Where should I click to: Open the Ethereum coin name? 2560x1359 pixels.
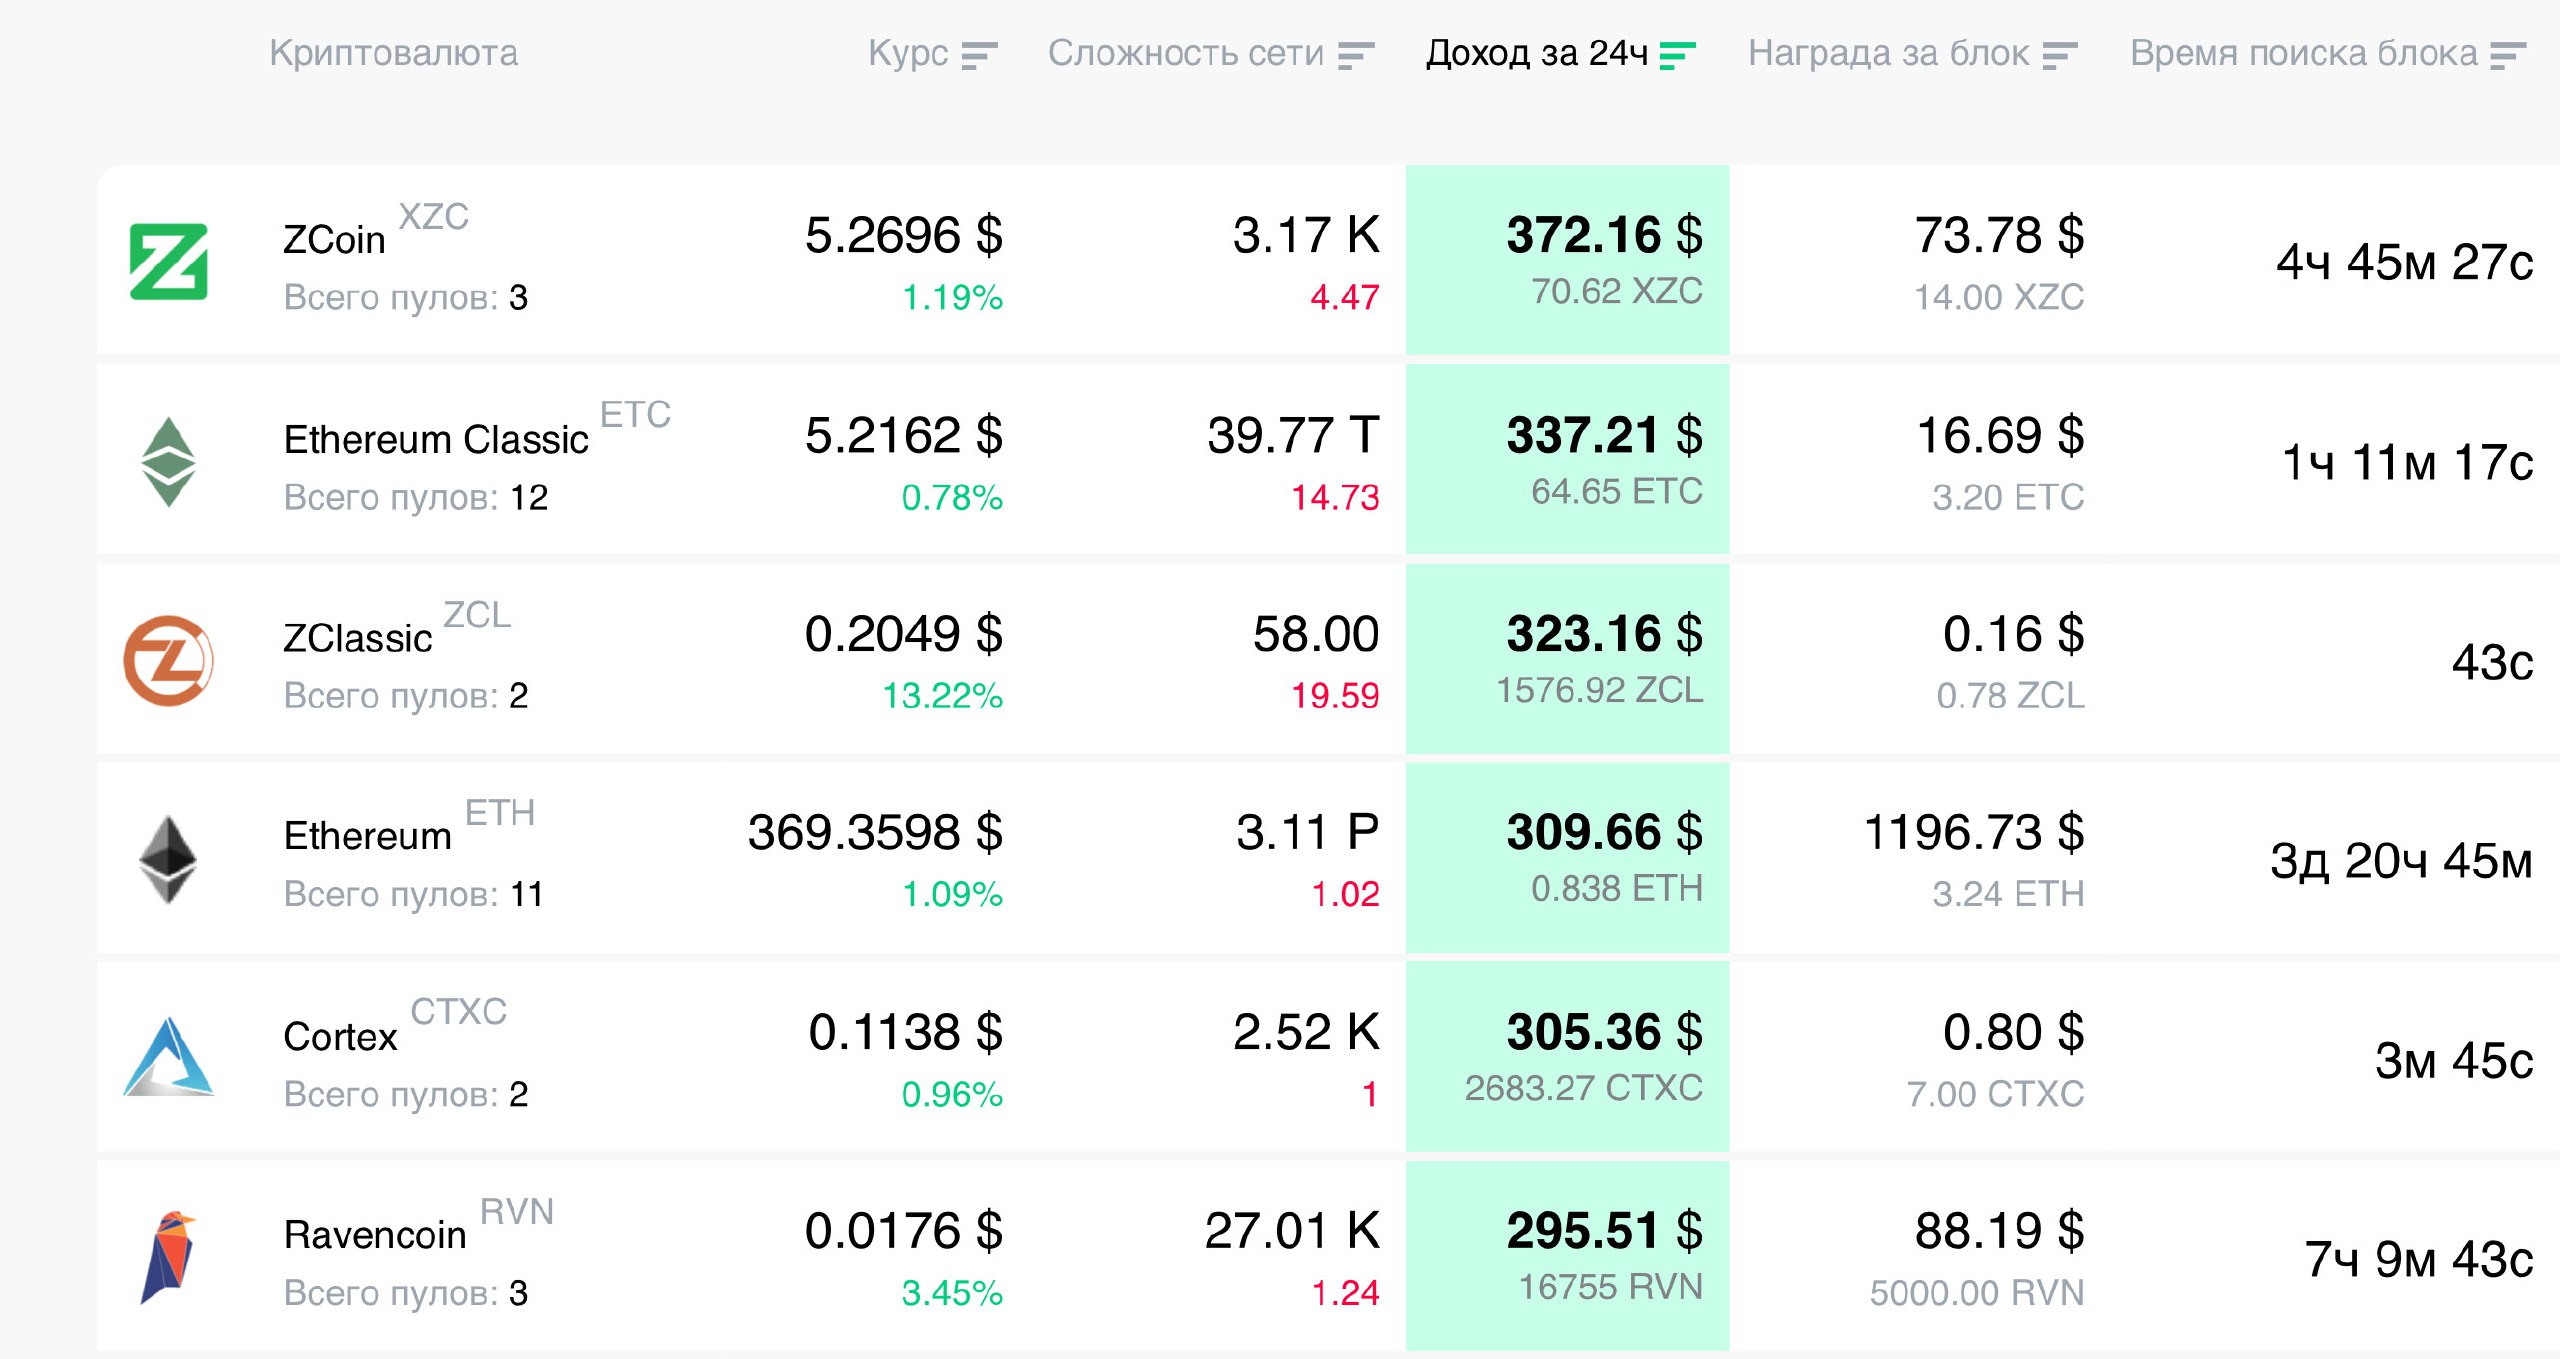pyautogui.click(x=368, y=836)
